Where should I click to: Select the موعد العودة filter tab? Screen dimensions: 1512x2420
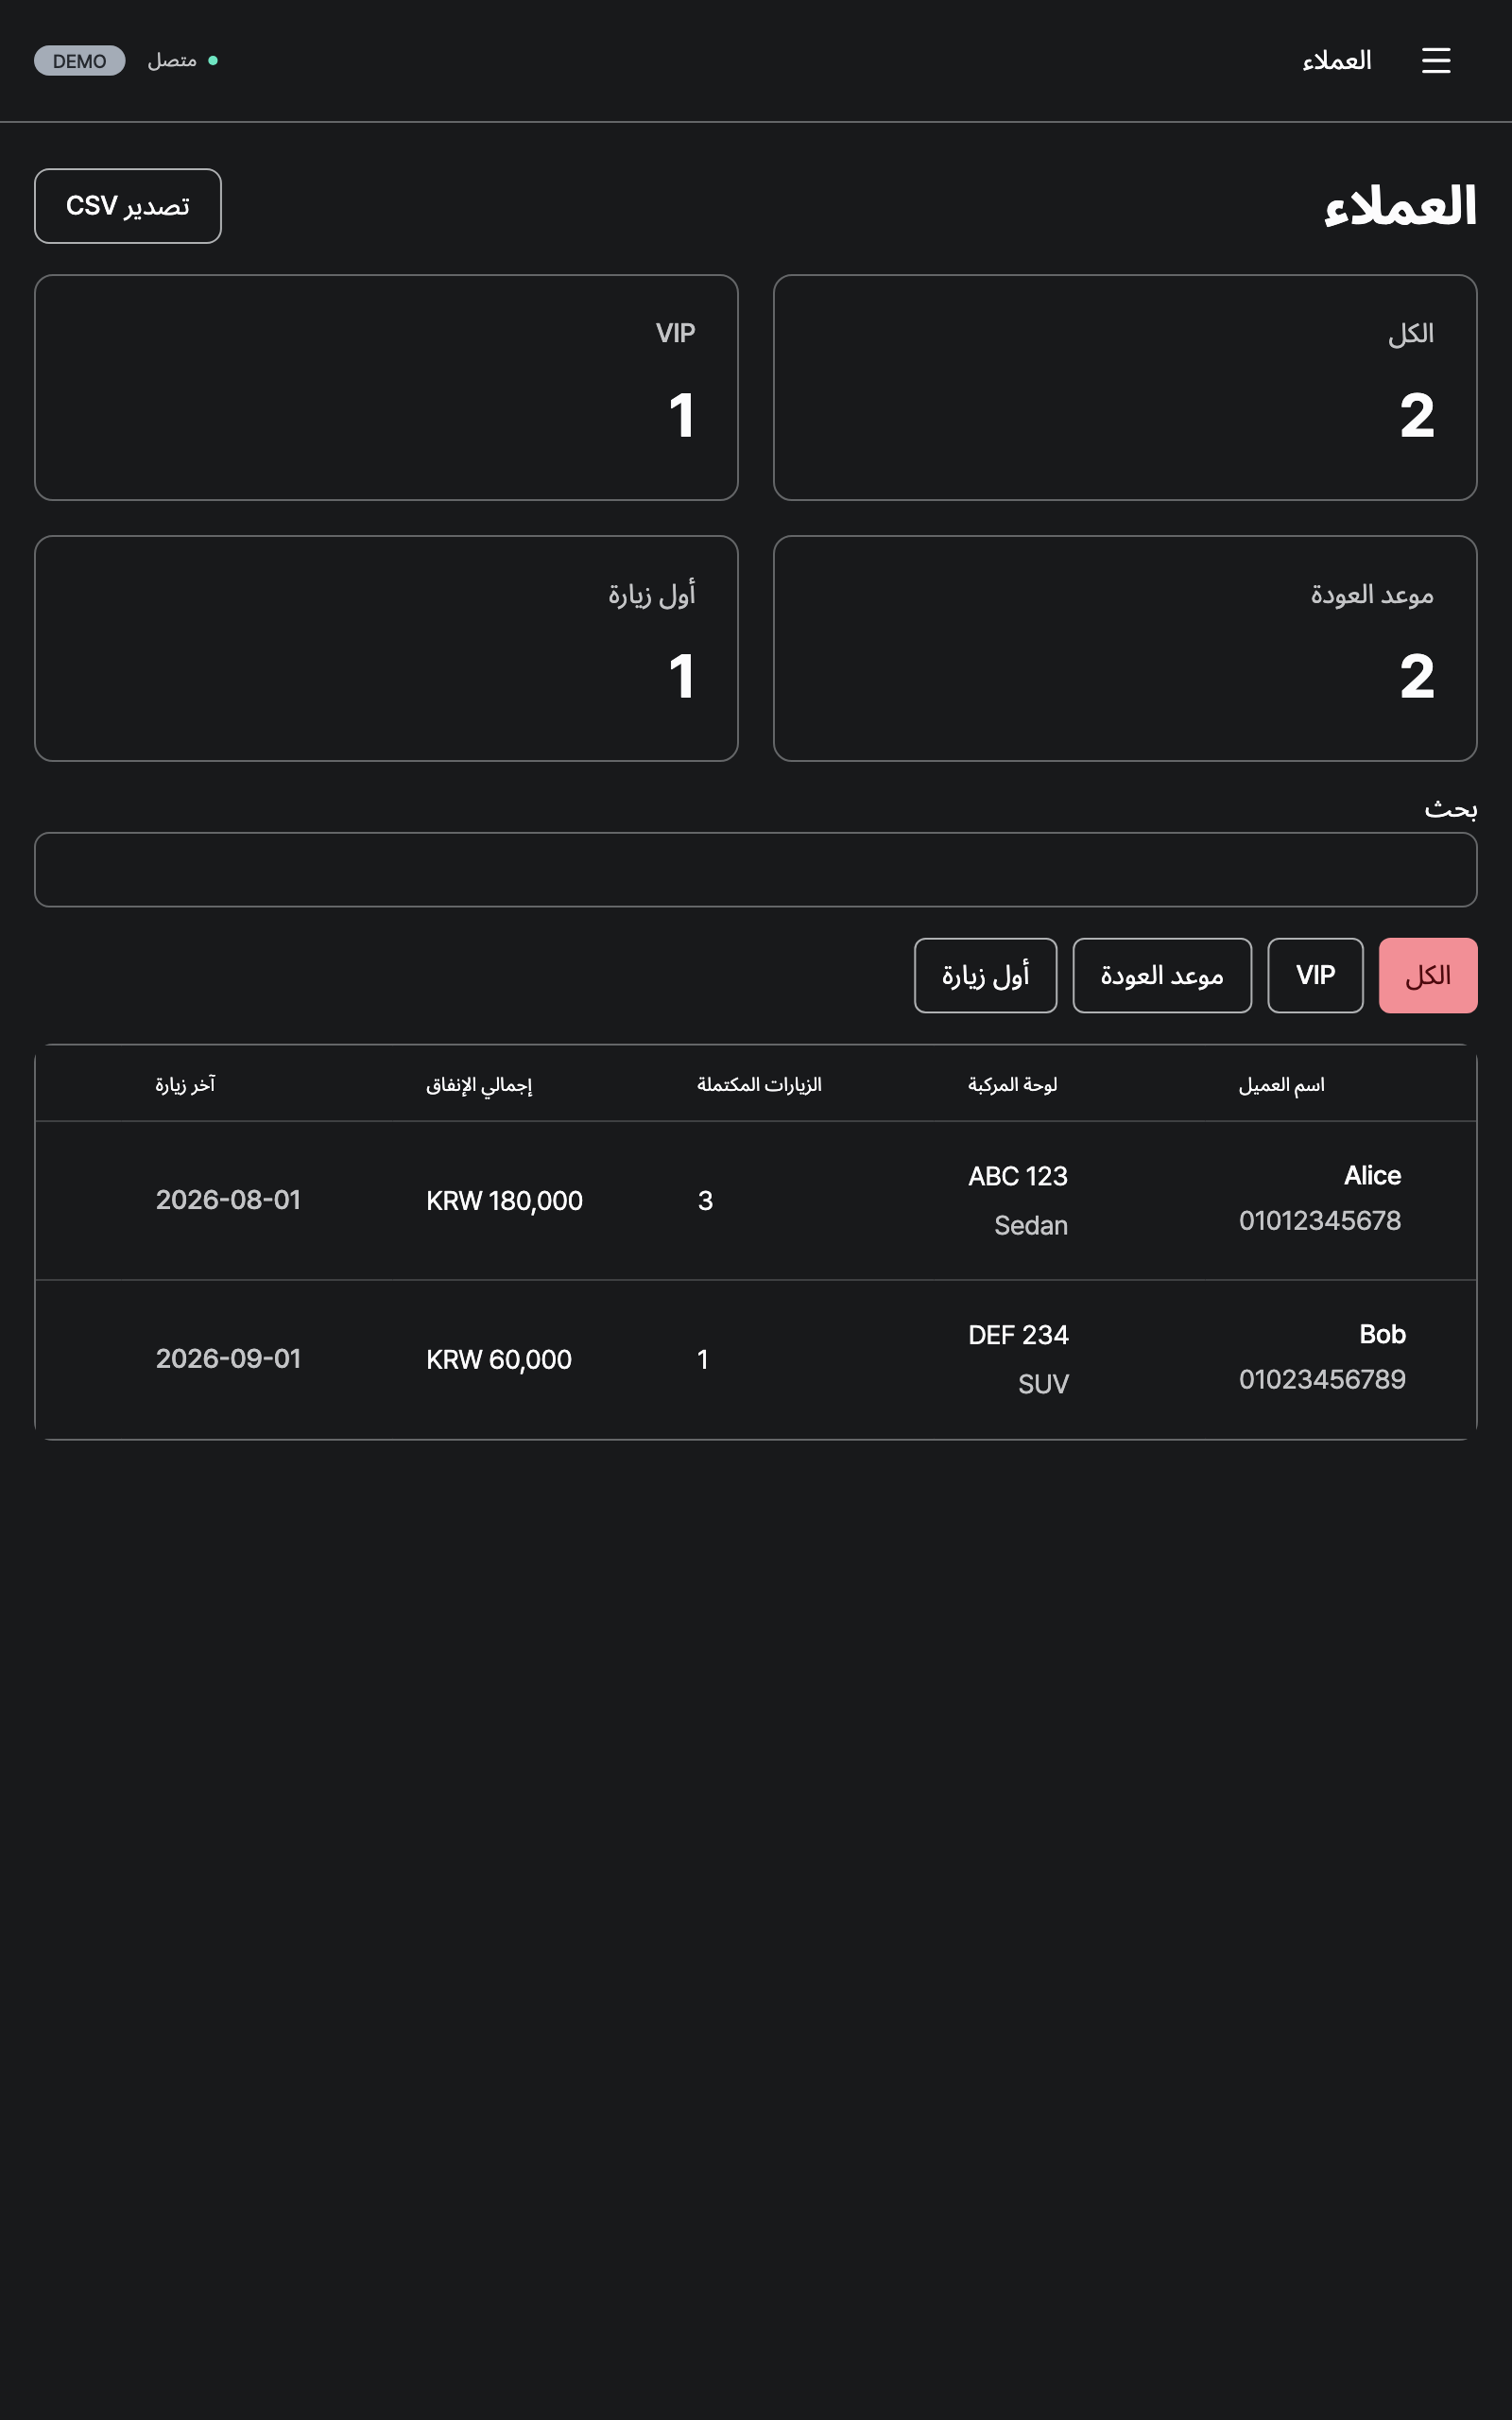pos(1162,975)
